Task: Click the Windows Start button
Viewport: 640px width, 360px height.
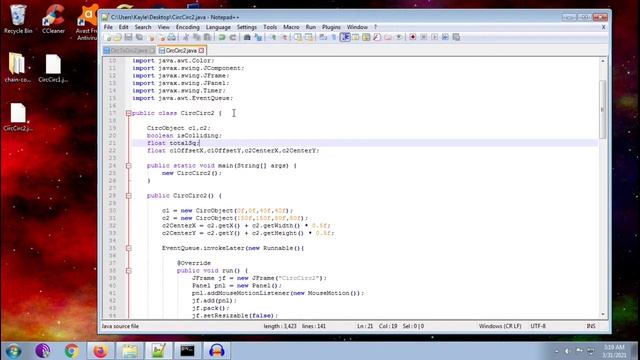Action: point(13,351)
